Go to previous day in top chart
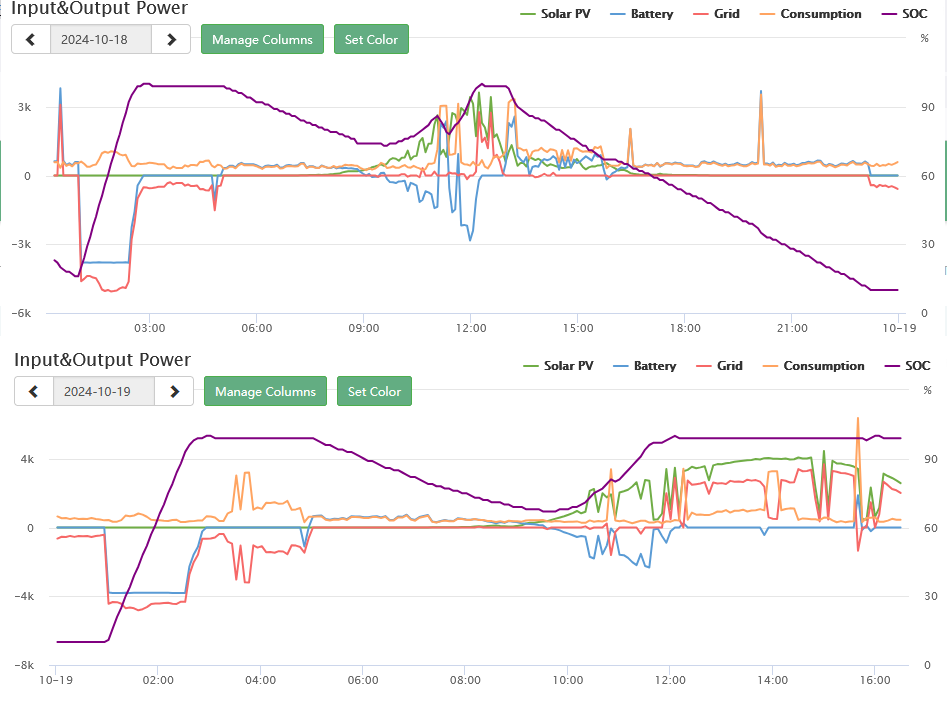This screenshot has height=716, width=947. pyautogui.click(x=30, y=40)
